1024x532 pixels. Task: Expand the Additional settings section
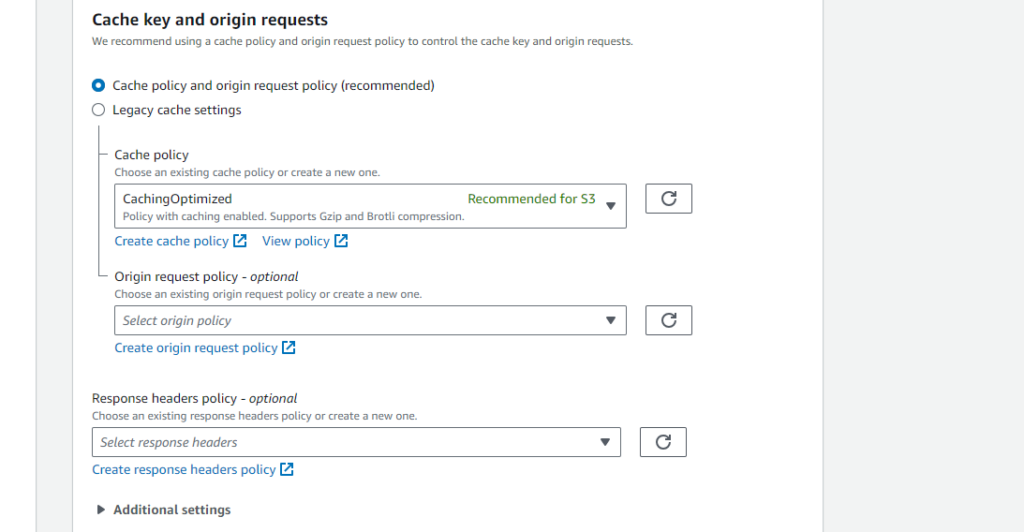coord(164,510)
